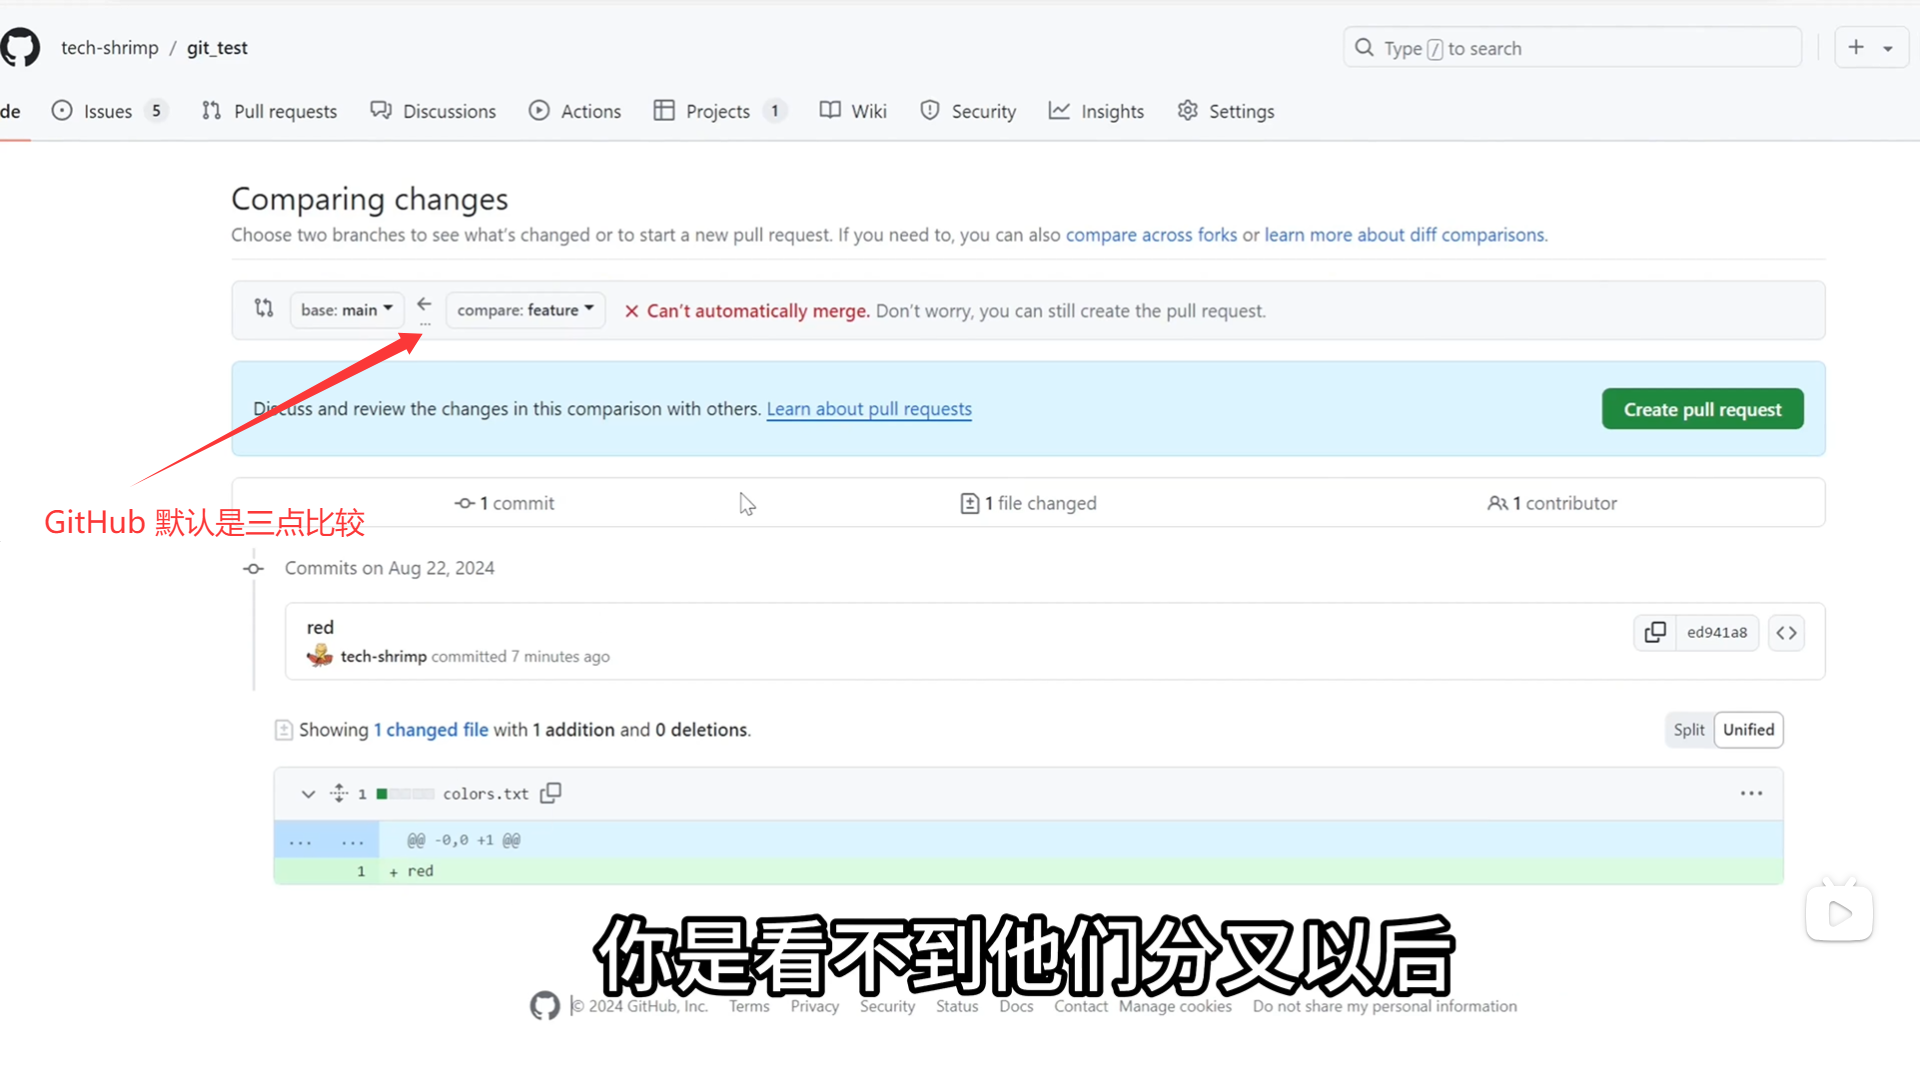This screenshot has height=1080, width=1920.
Task: Switch diff view to Split
Action: [x=1688, y=730]
